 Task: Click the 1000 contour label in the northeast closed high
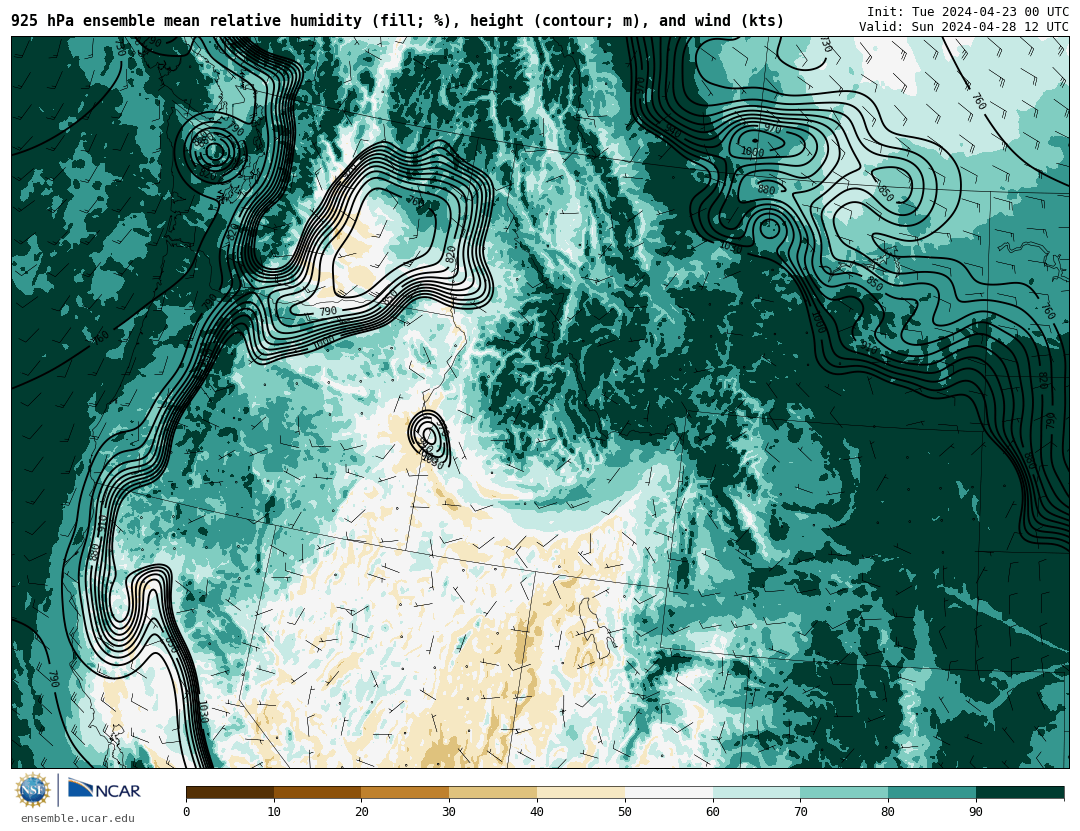coord(753,152)
